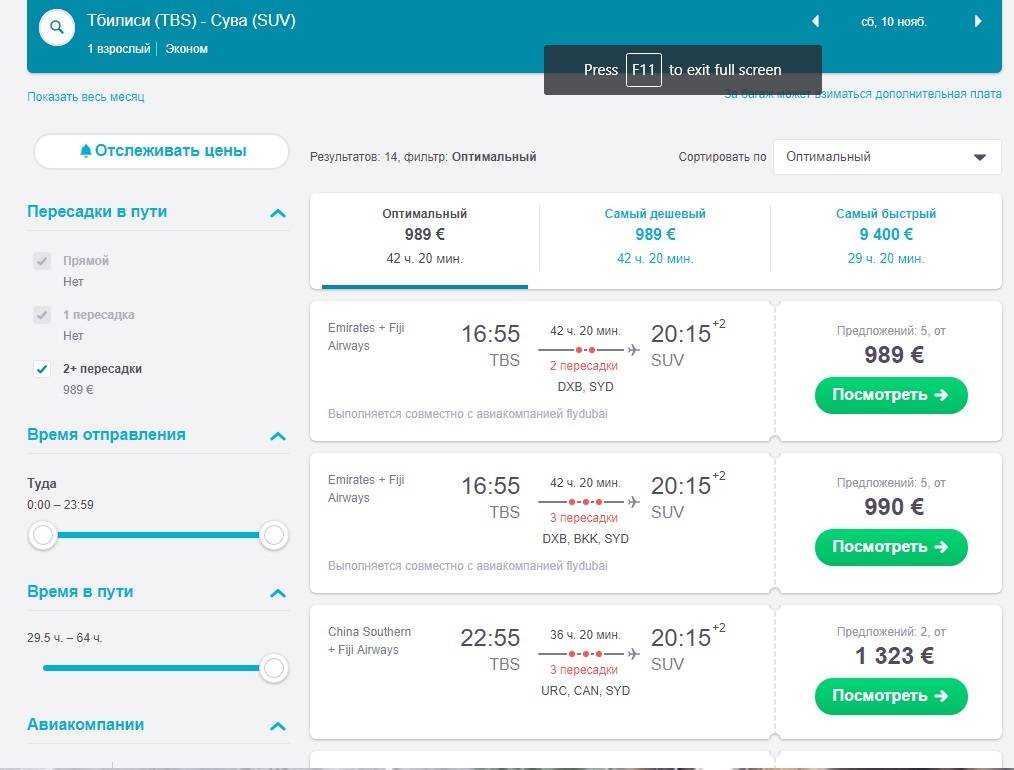Click the plane icon on the 989 € flight
1014x770 pixels.
[633, 349]
